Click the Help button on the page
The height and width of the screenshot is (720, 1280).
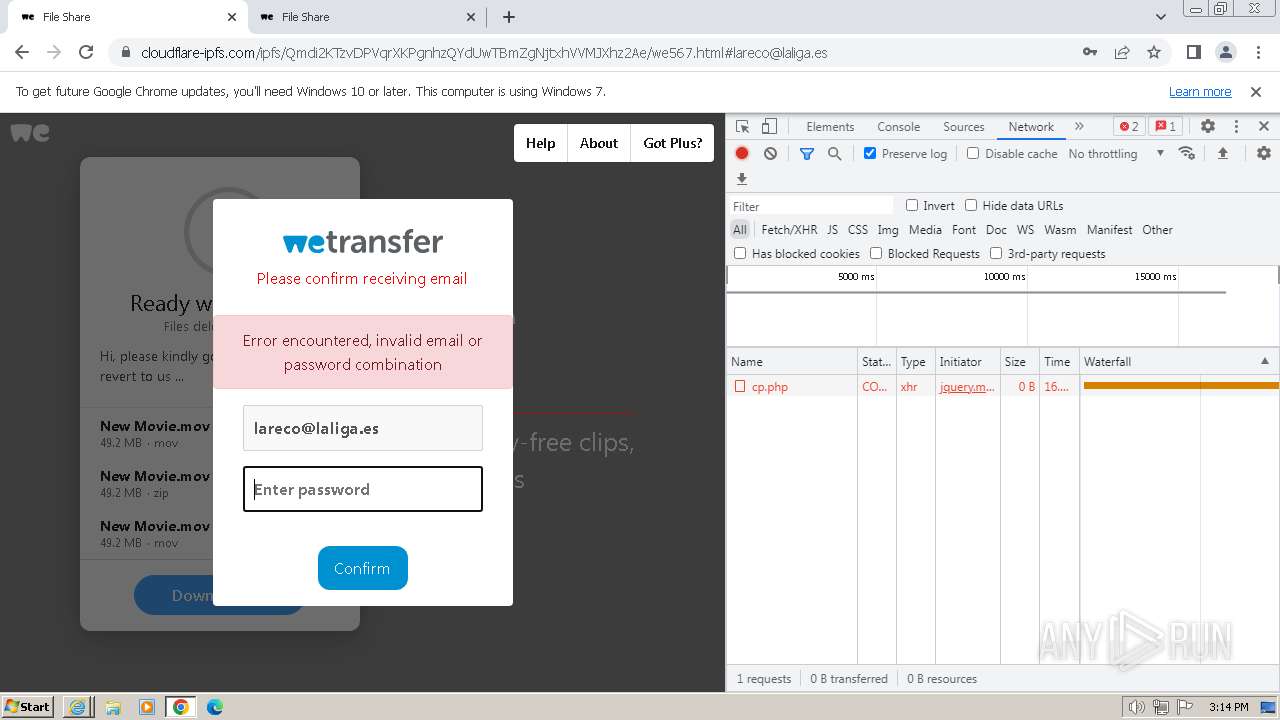(540, 143)
